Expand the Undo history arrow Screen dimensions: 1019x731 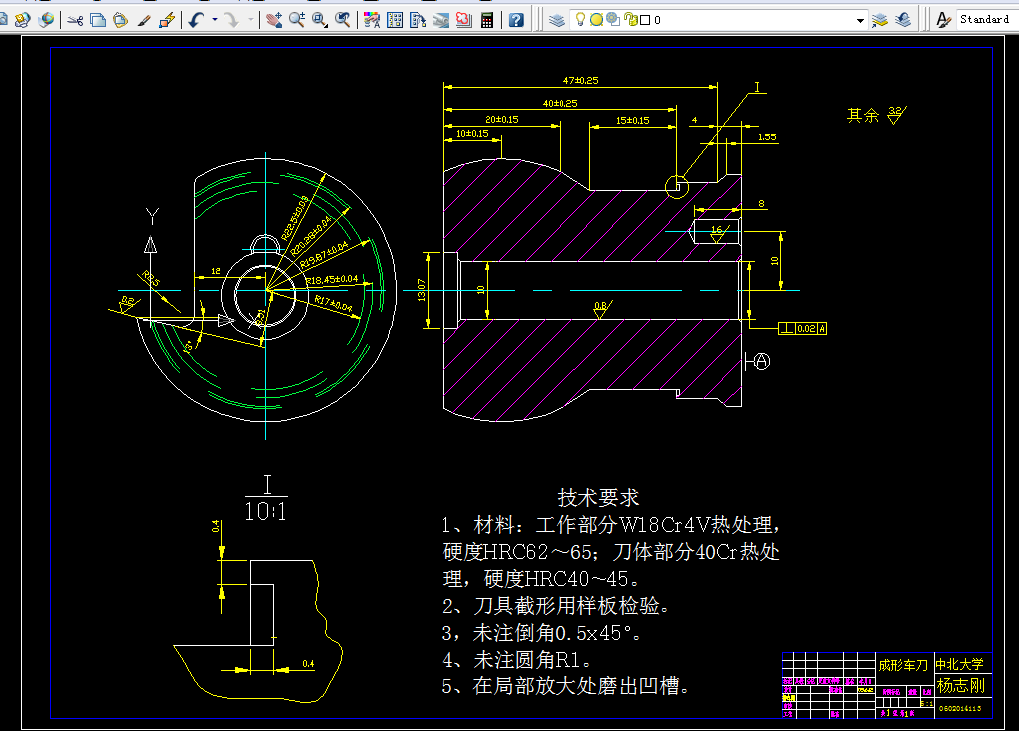213,18
